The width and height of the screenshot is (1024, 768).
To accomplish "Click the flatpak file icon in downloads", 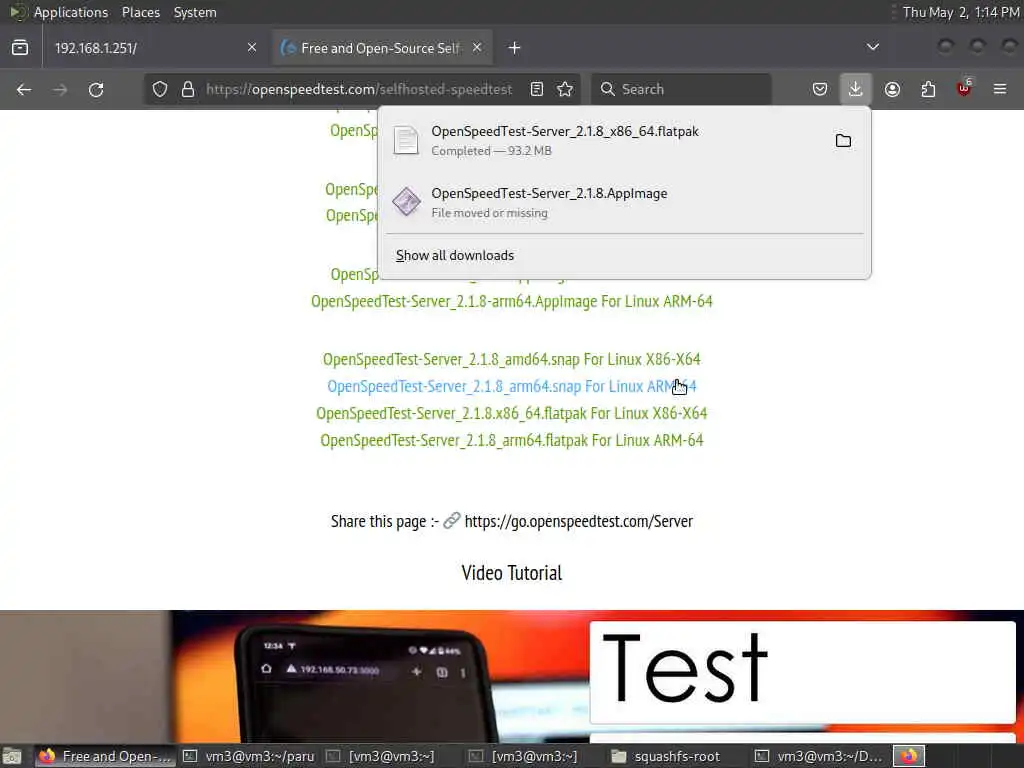I will point(406,140).
